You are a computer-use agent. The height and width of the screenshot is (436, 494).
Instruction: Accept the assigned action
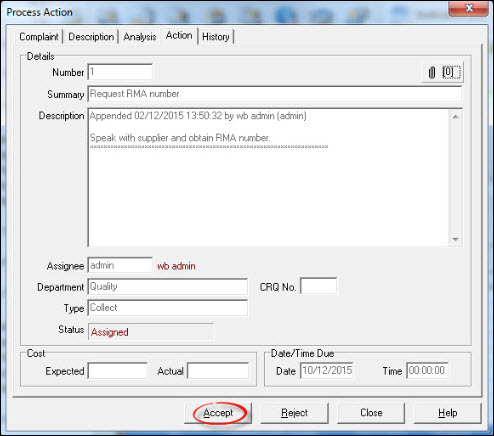pos(218,413)
